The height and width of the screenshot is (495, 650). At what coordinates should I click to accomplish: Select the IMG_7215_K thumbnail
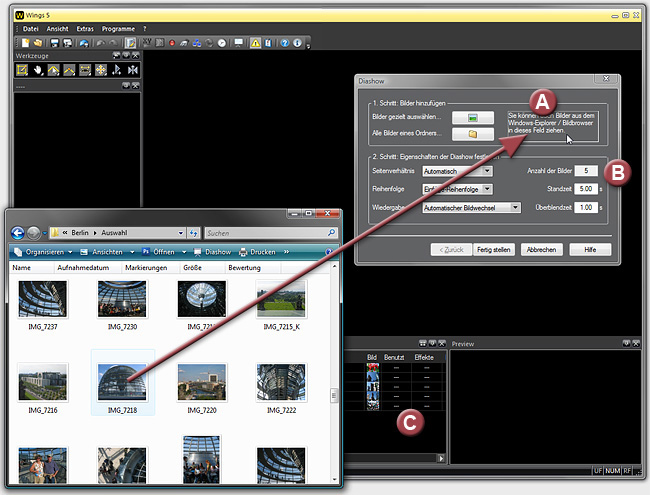(281, 299)
